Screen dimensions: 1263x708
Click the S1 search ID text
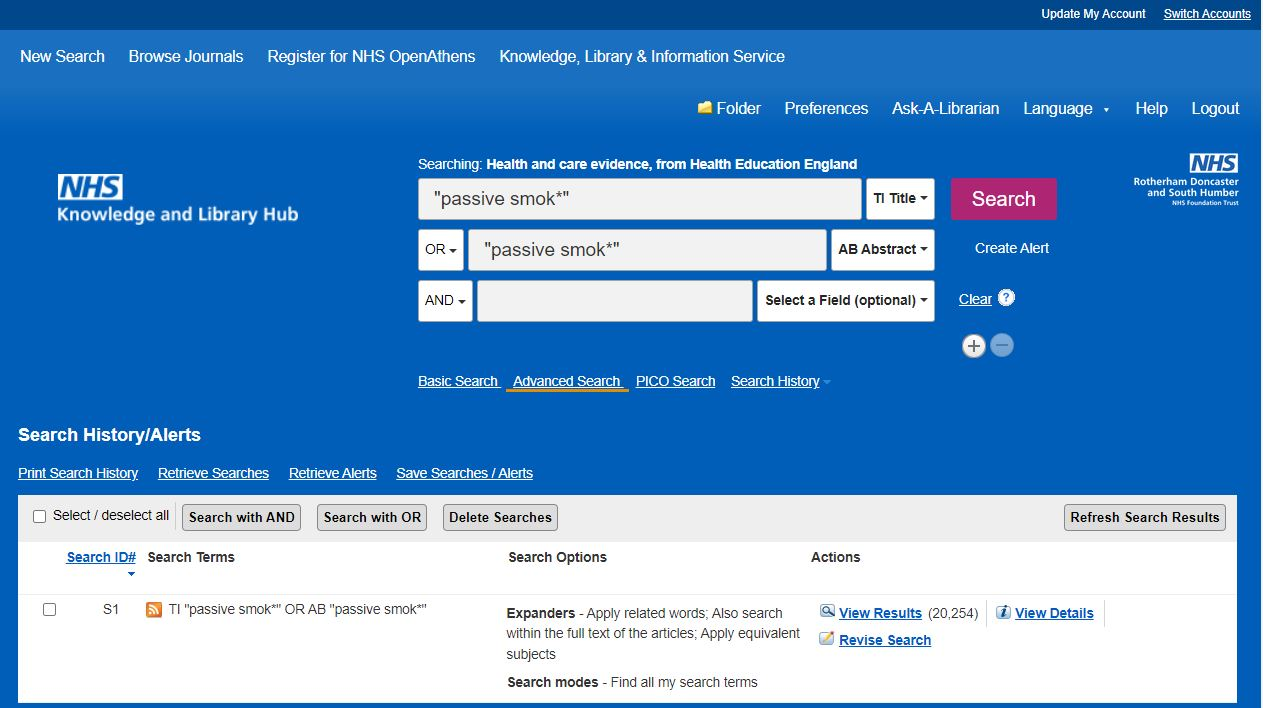click(111, 609)
